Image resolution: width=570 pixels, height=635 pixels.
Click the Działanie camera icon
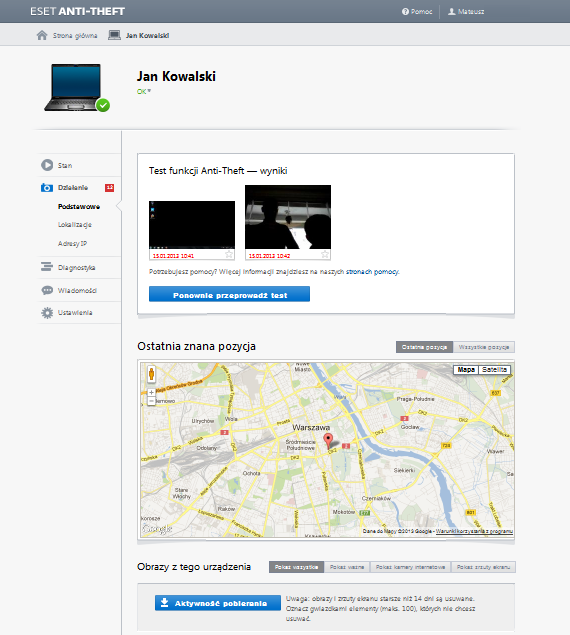point(47,188)
